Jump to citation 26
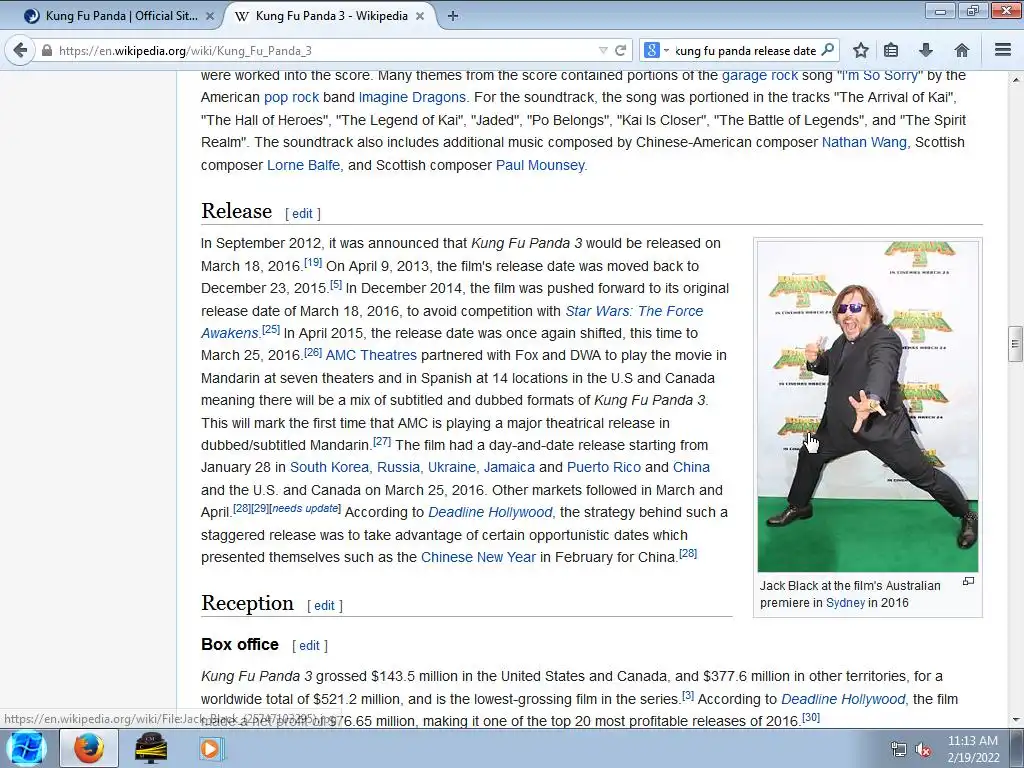This screenshot has width=1024, height=768. (x=313, y=352)
